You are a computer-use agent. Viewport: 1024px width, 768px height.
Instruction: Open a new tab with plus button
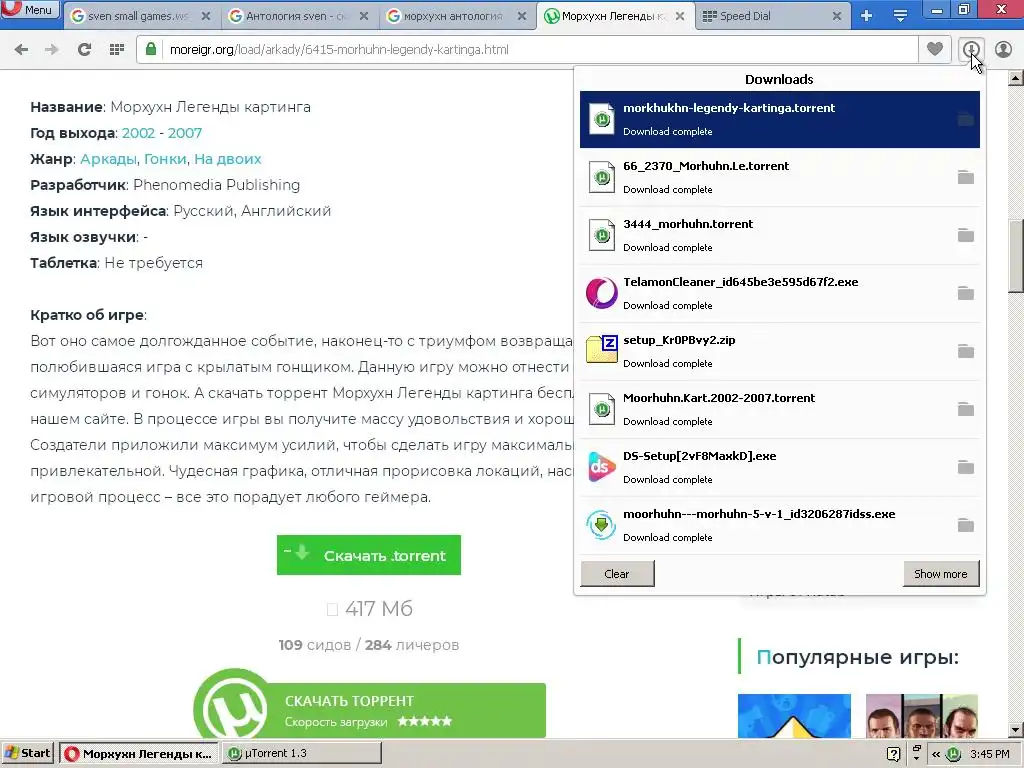pyautogui.click(x=867, y=16)
